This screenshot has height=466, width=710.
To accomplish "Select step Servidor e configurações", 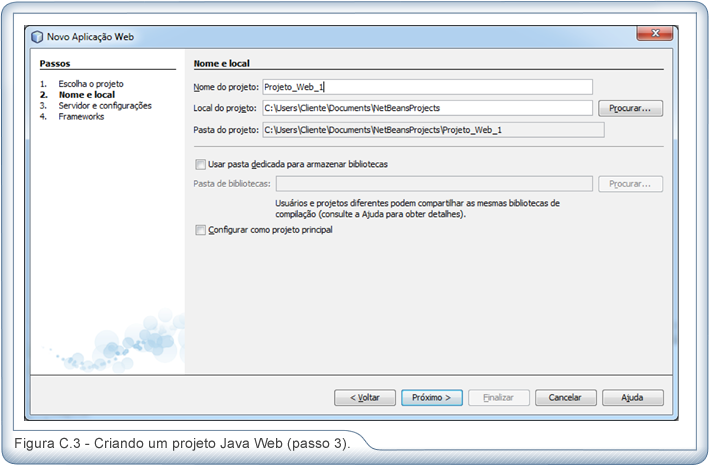I will [105, 106].
